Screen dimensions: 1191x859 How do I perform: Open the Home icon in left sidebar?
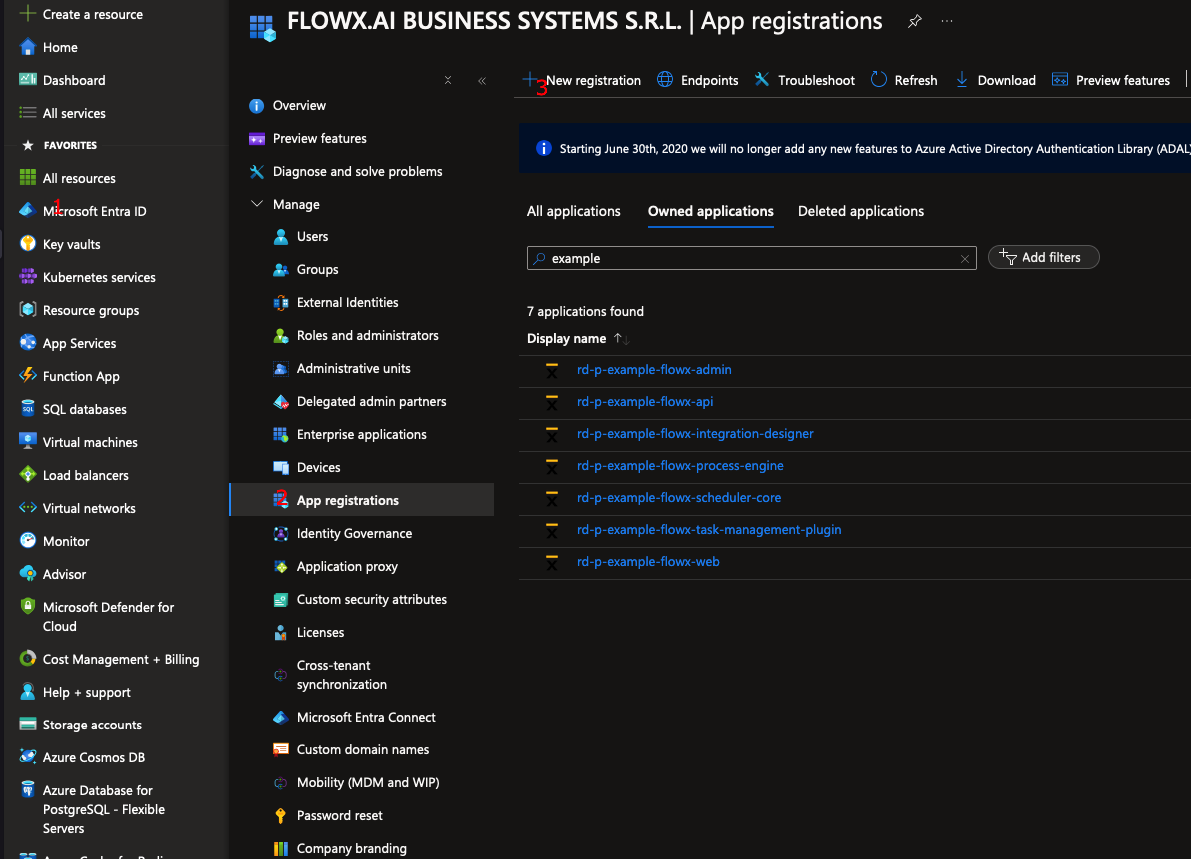point(27,47)
